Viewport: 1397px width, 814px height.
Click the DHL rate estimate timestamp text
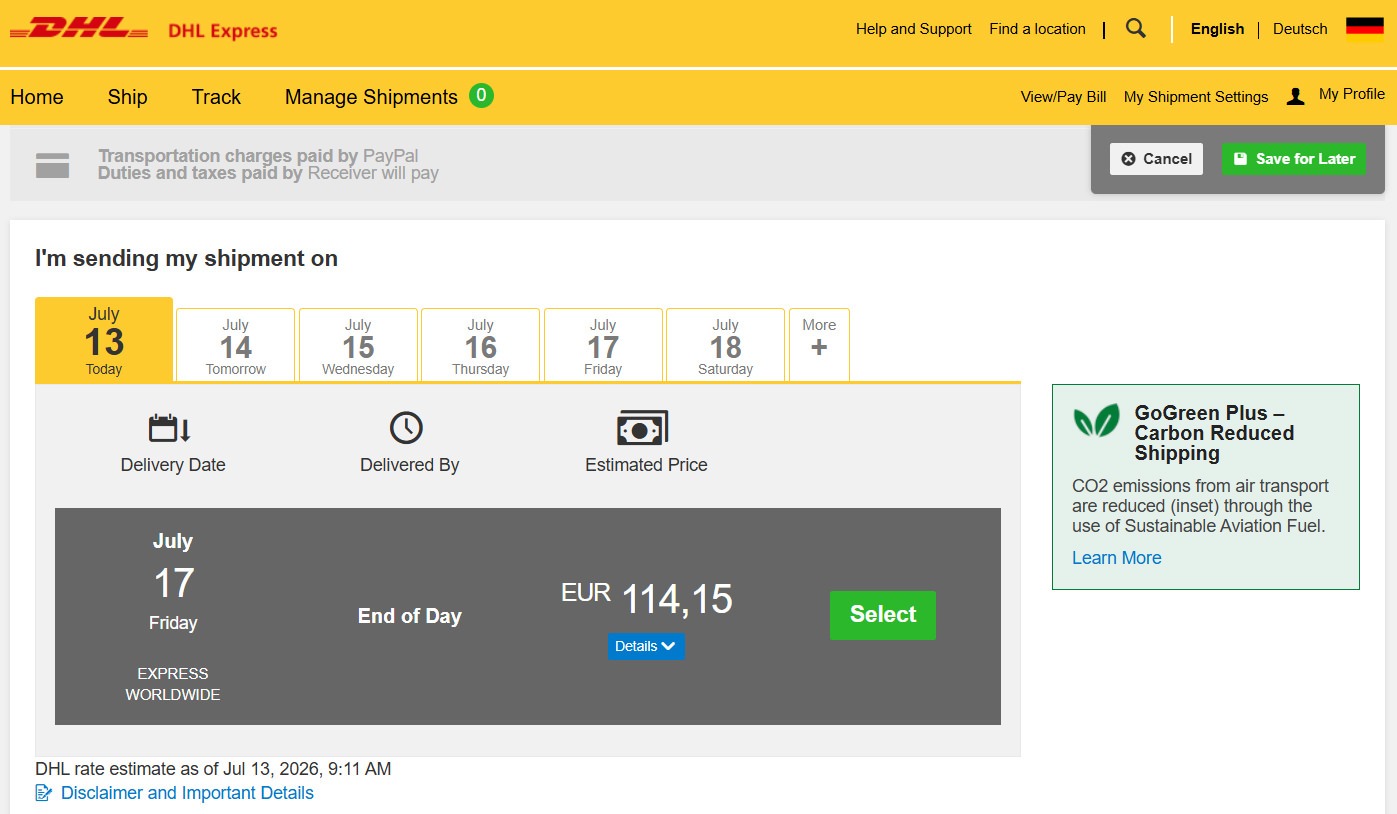point(213,769)
